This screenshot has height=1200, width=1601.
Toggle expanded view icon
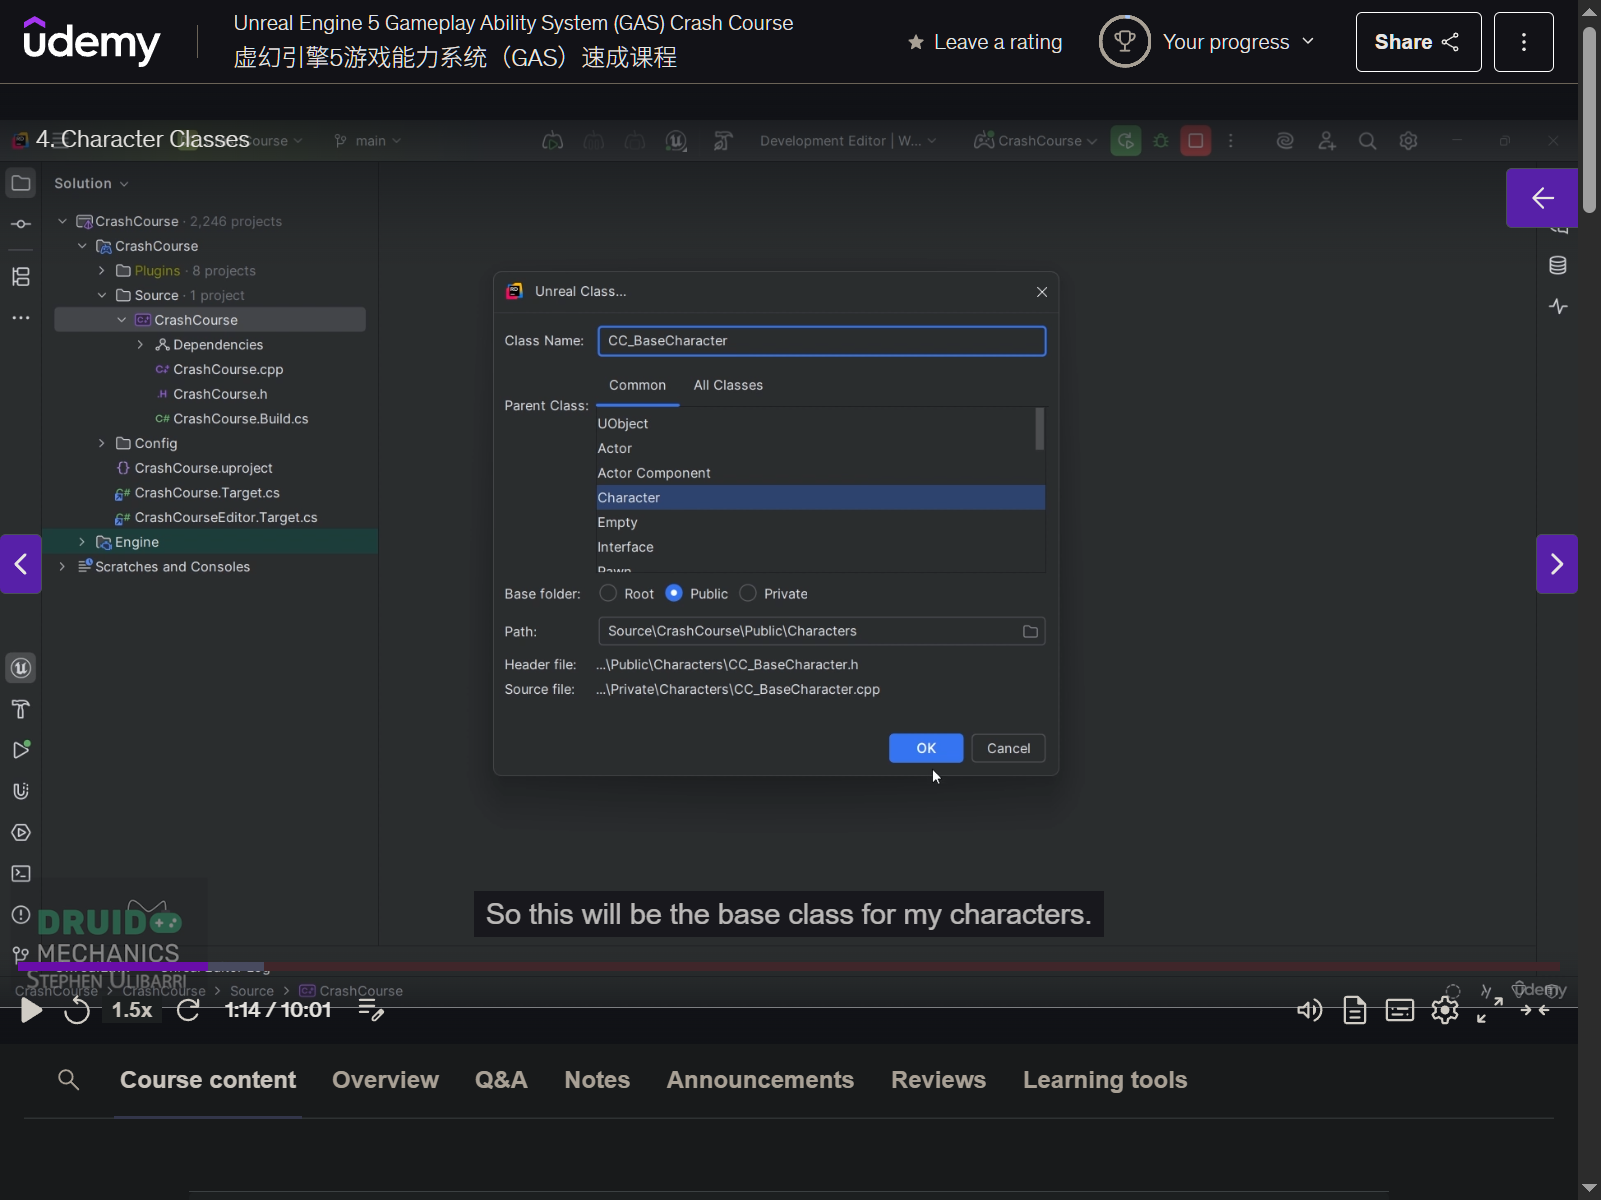[x=1535, y=1010]
